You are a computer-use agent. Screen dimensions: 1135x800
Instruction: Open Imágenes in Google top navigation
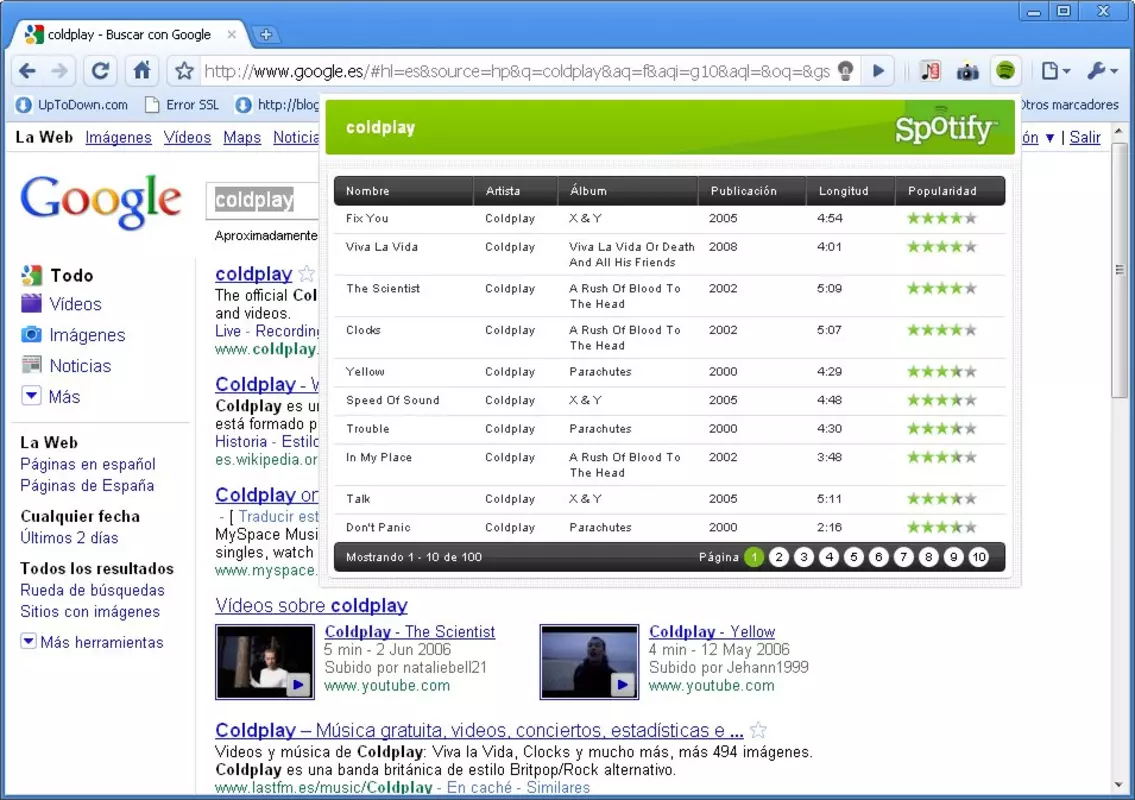pyautogui.click(x=118, y=138)
